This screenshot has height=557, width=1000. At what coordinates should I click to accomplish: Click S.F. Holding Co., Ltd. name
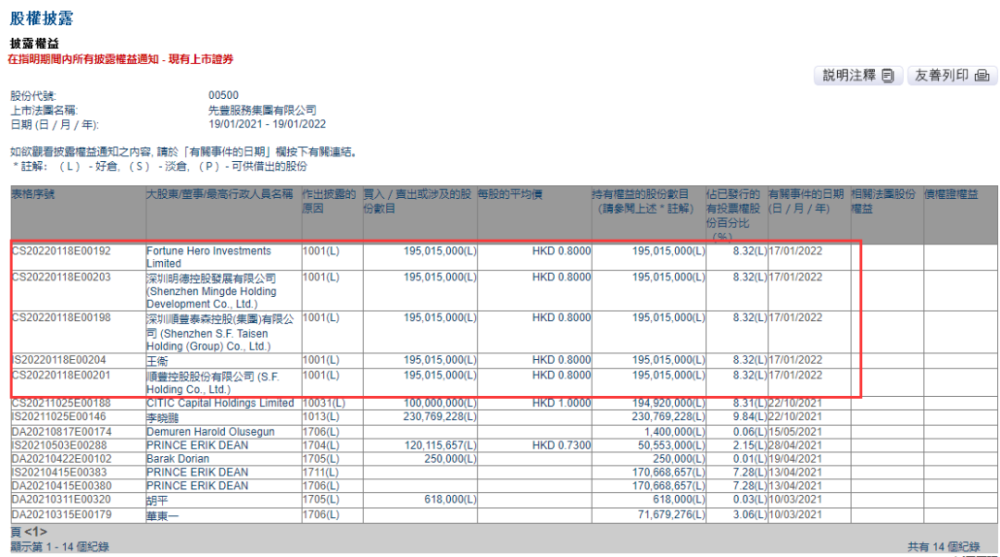(213, 383)
